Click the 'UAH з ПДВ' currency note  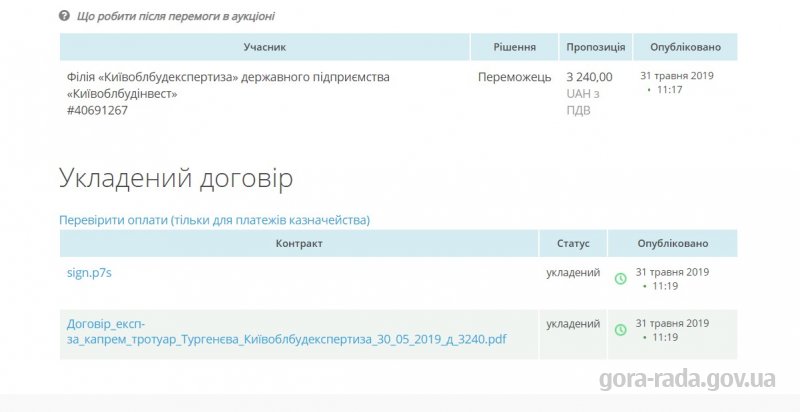(x=583, y=102)
